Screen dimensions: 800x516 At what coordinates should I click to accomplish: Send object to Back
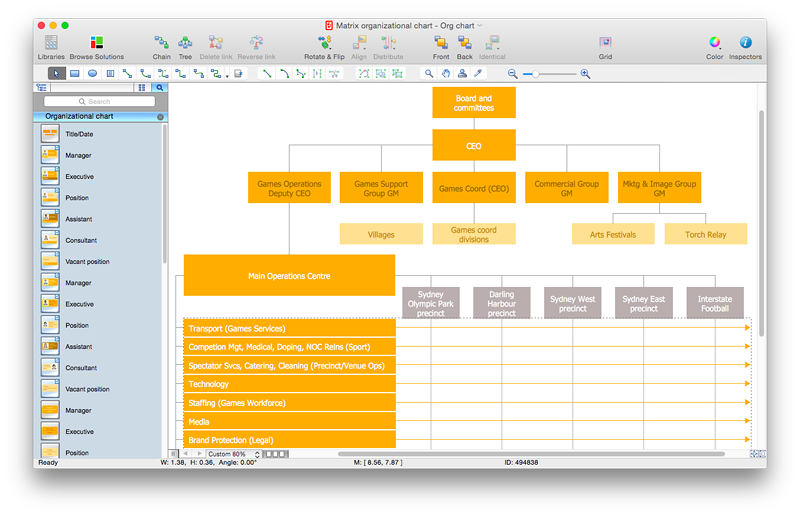(x=465, y=43)
